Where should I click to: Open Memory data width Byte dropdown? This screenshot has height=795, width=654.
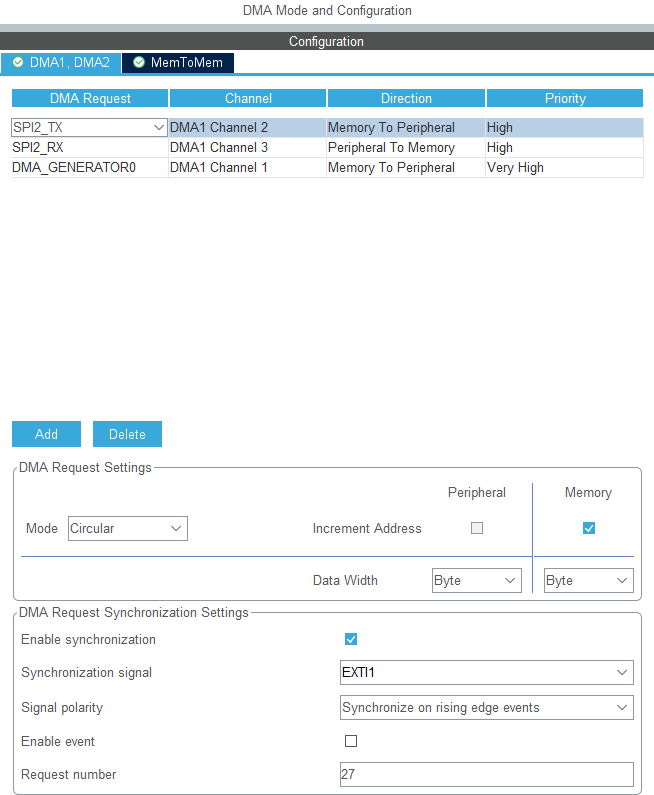click(589, 581)
